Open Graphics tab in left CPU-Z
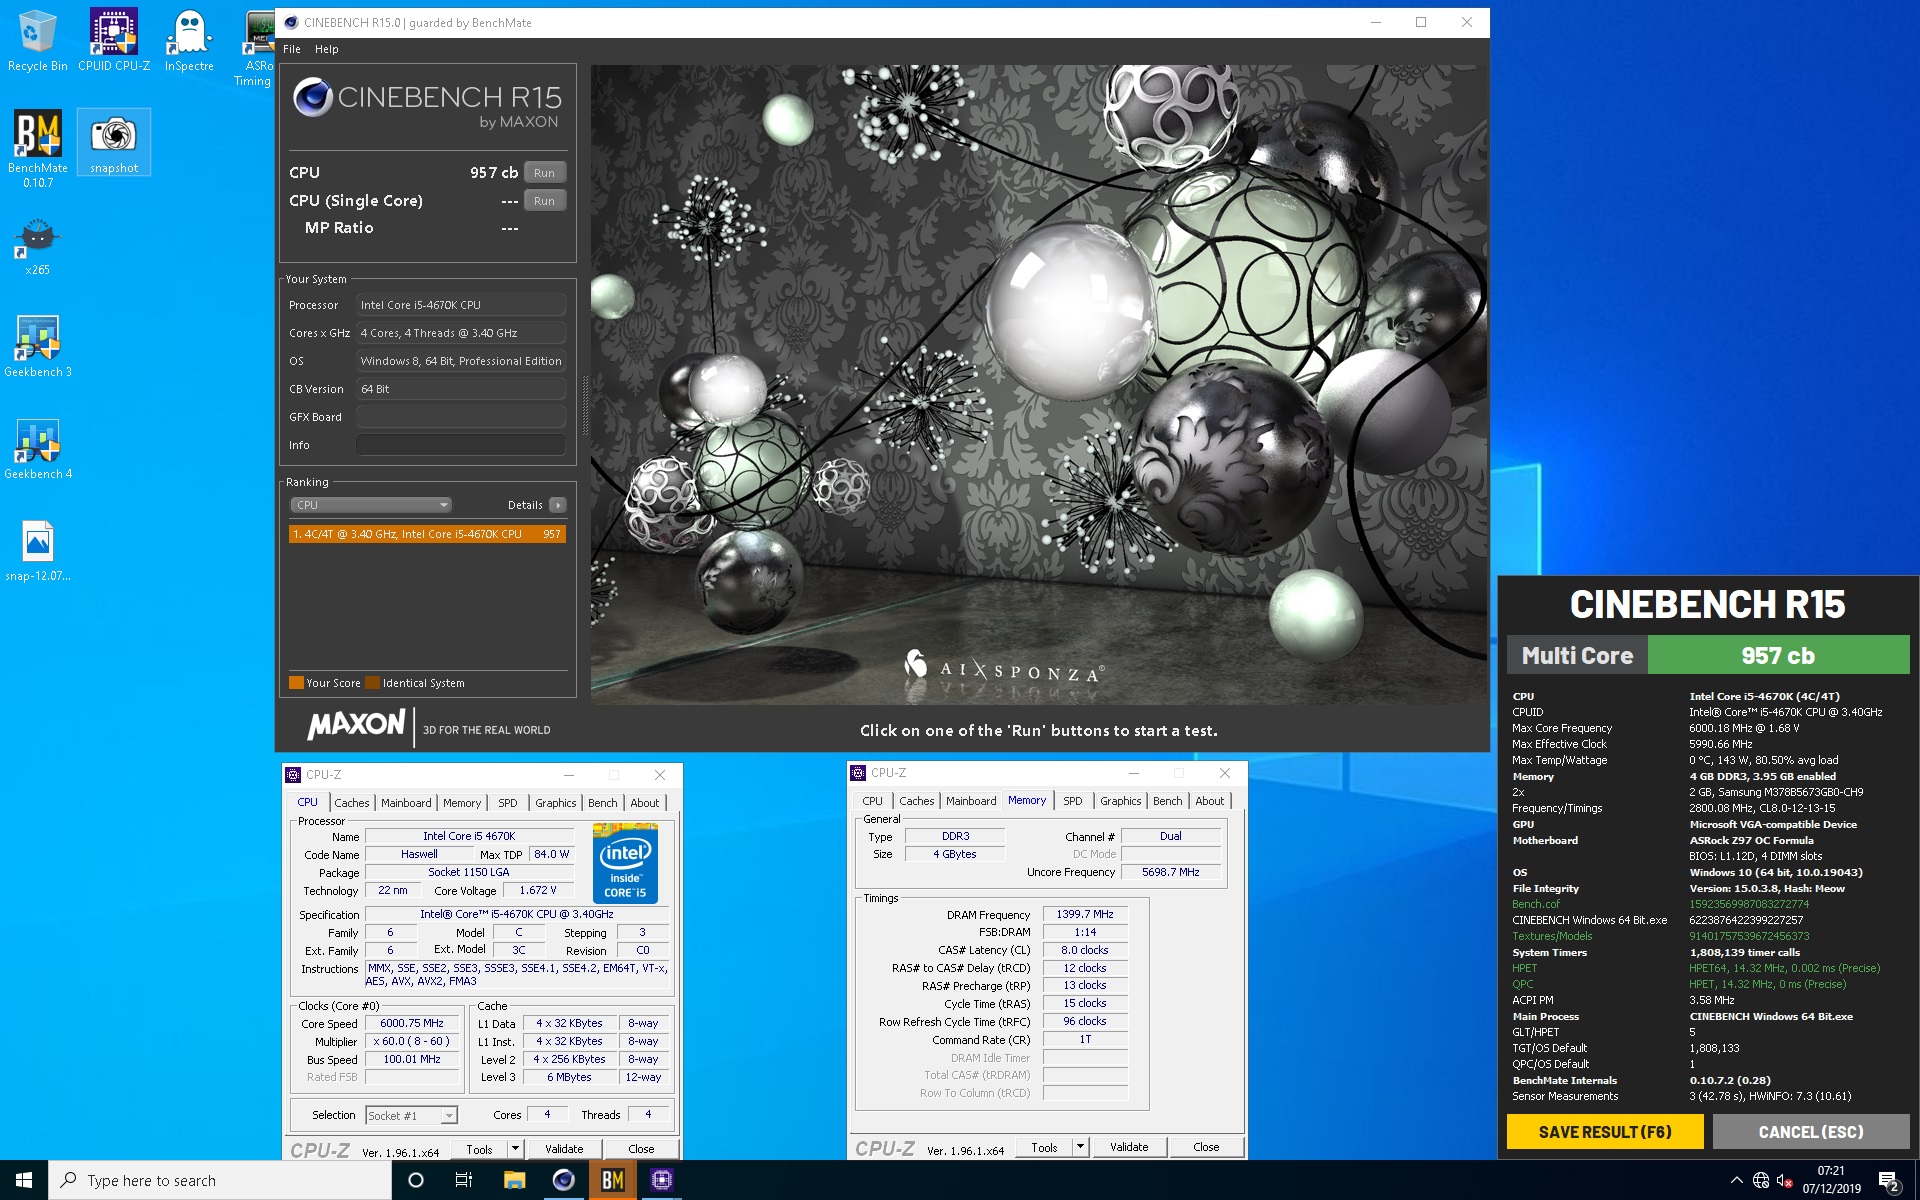This screenshot has height=1200, width=1920. pyautogui.click(x=555, y=803)
